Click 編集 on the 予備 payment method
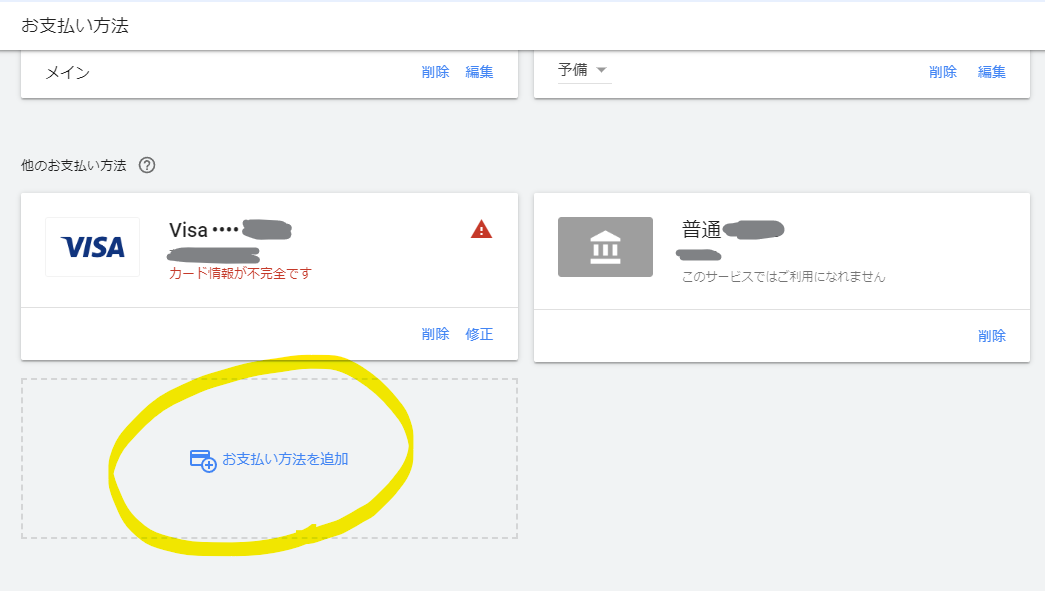1045x591 pixels. click(x=991, y=72)
